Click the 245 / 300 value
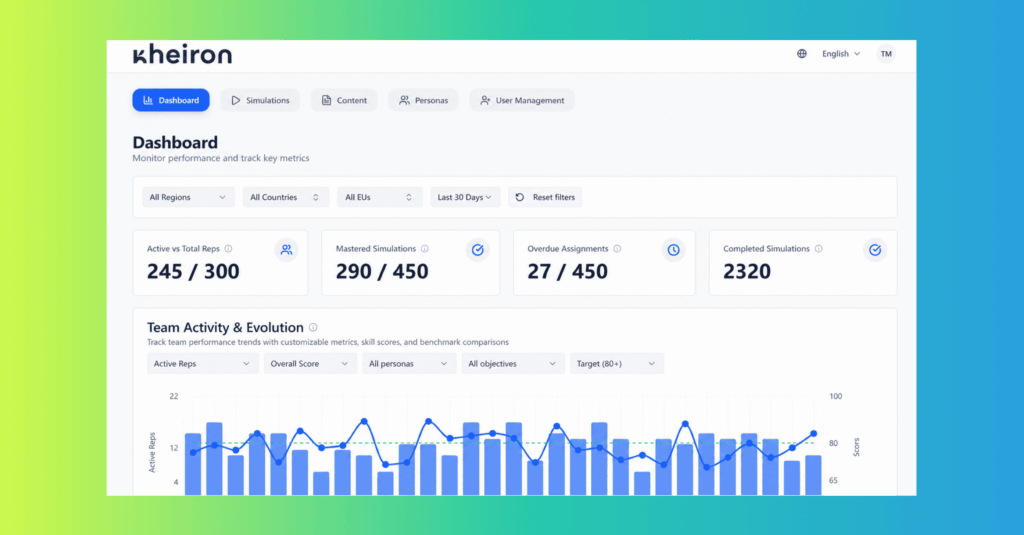Viewport: 1024px width, 535px height. point(193,272)
